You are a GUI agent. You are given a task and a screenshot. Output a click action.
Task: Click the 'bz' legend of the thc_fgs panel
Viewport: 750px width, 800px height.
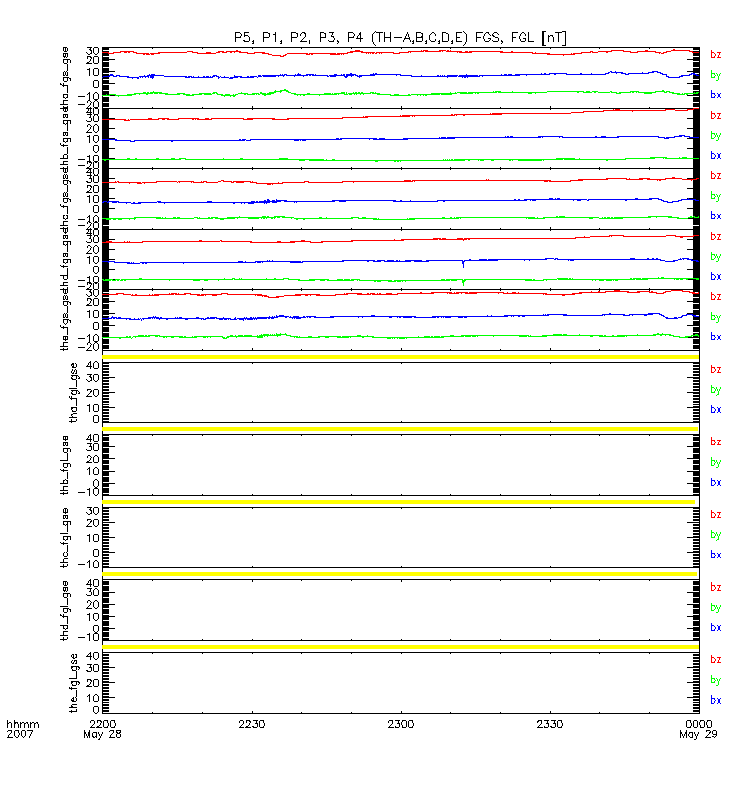pos(715,176)
